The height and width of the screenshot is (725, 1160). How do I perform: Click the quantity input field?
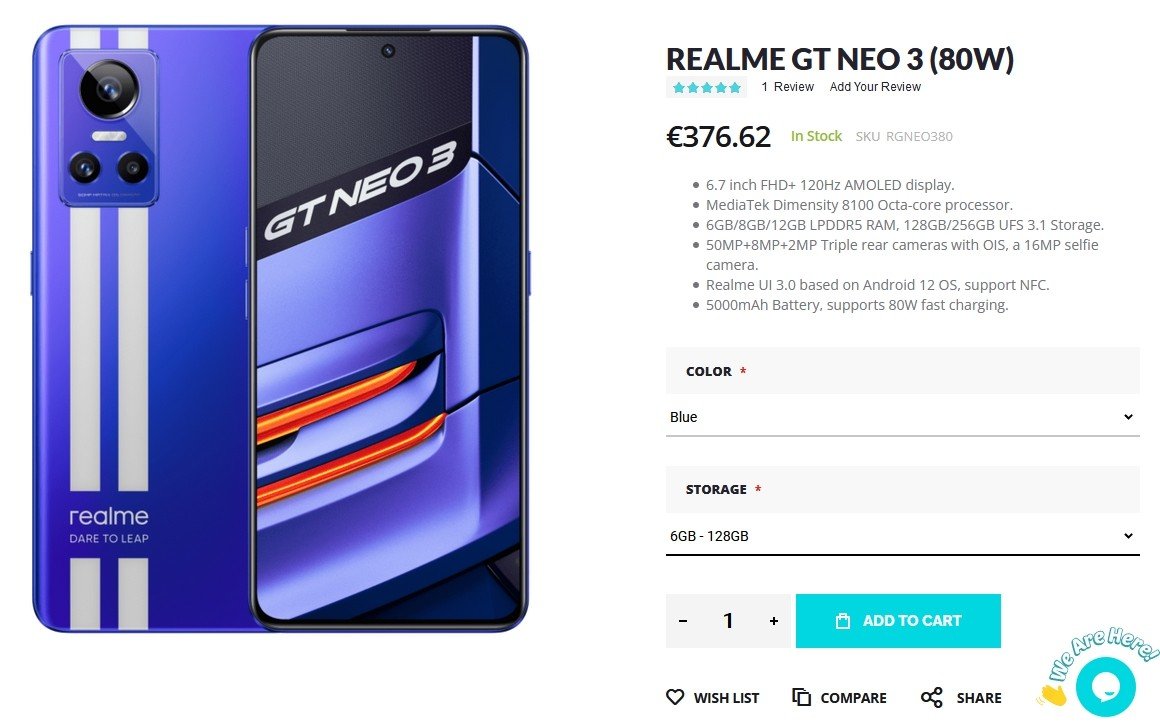coord(728,621)
